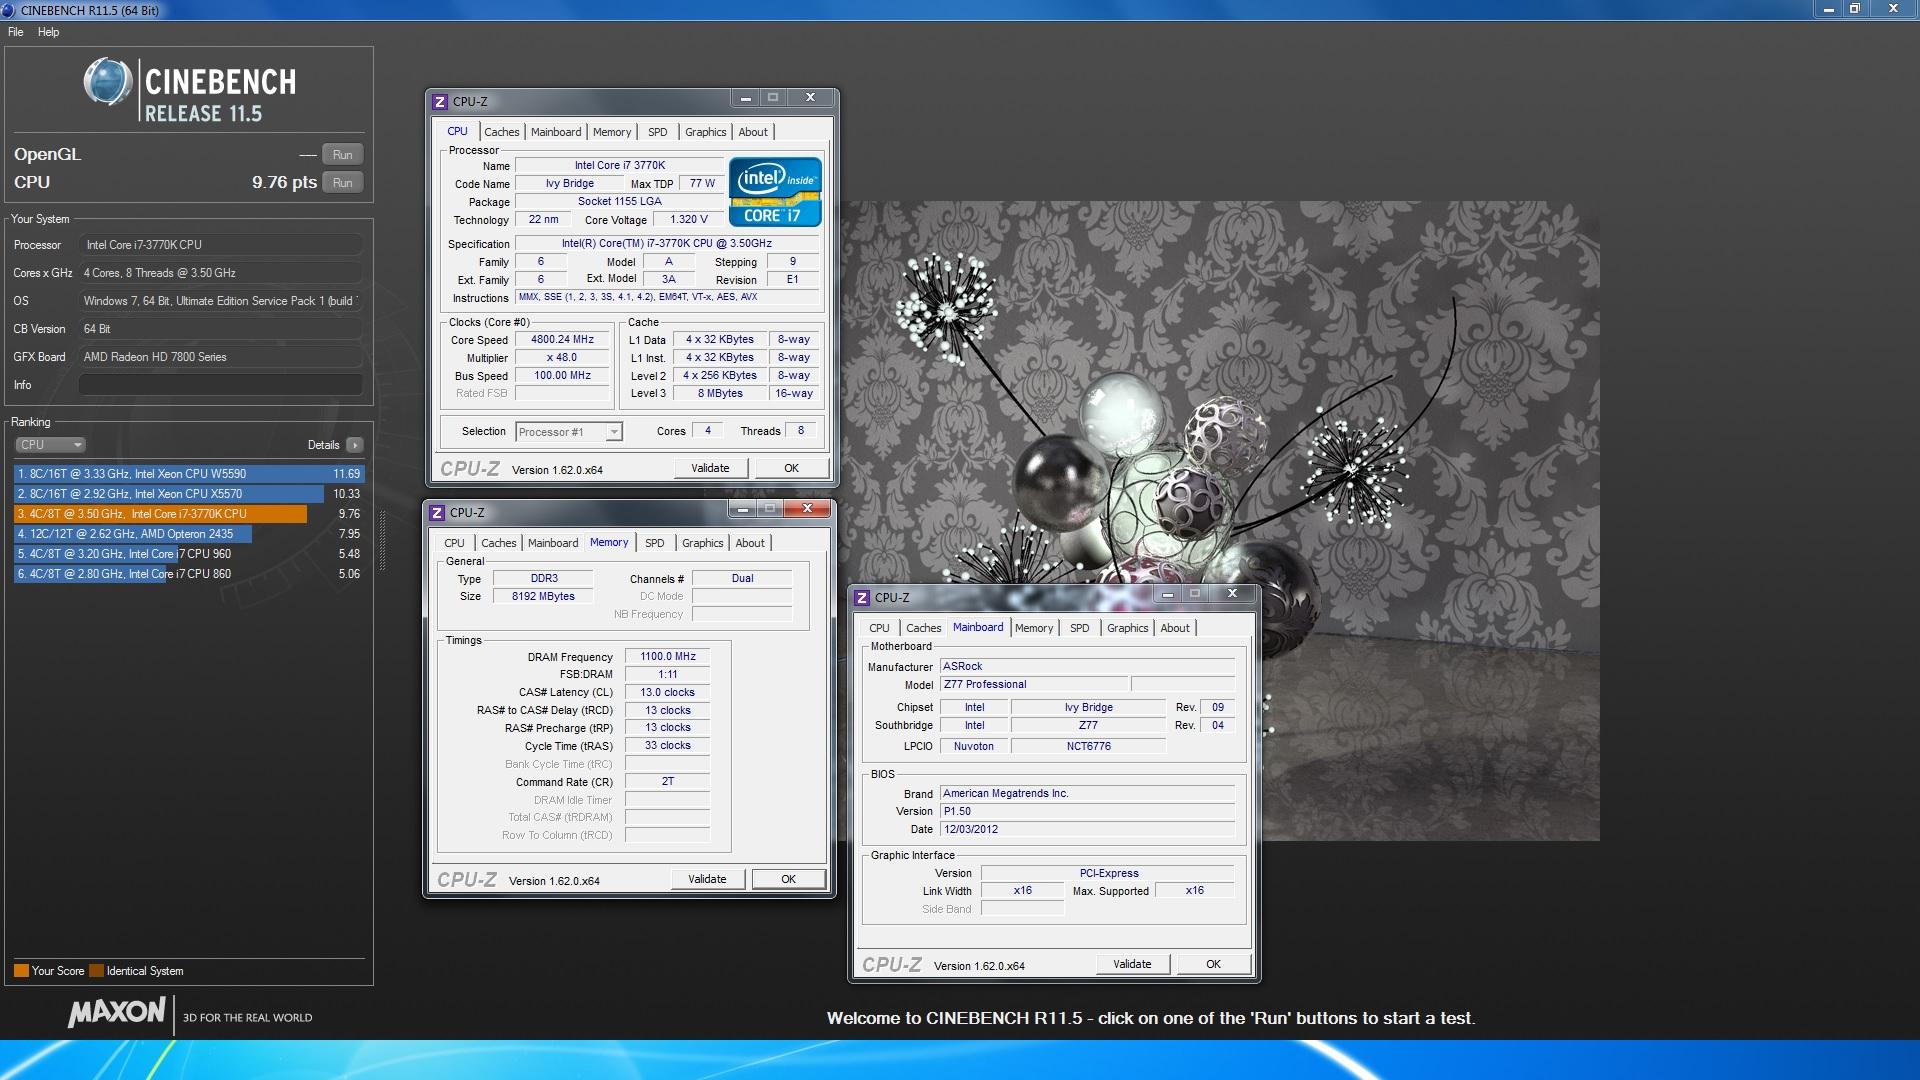Minimize the CPU-Z Memory window
This screenshot has height=1080, width=1920.
[742, 509]
